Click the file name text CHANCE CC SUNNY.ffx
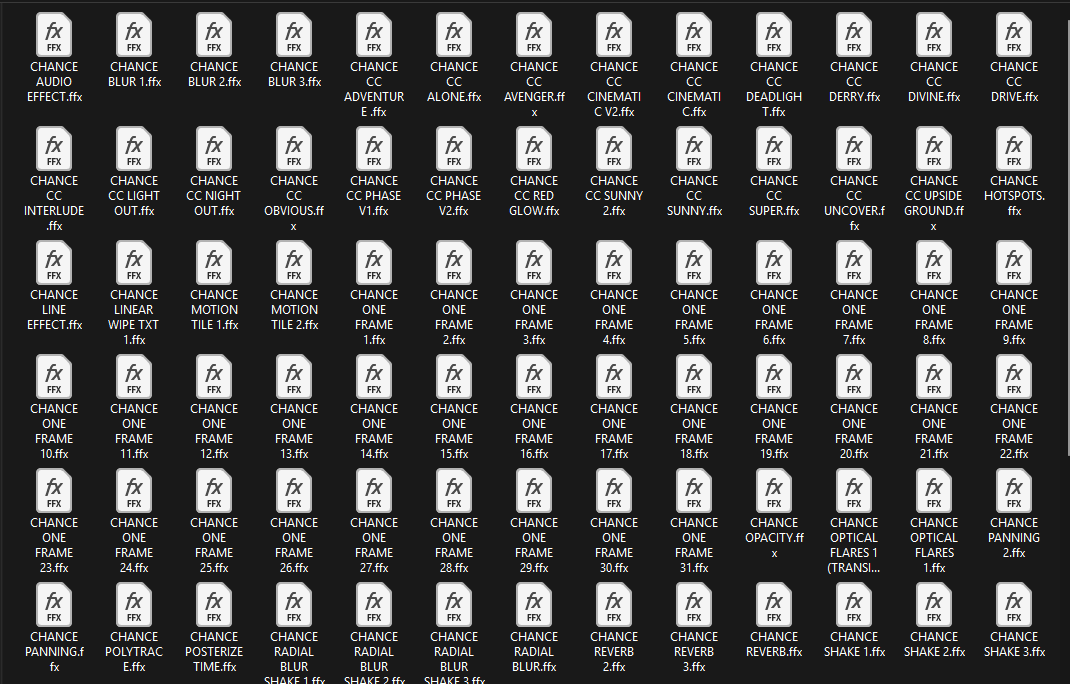This screenshot has width=1070, height=684. point(694,196)
